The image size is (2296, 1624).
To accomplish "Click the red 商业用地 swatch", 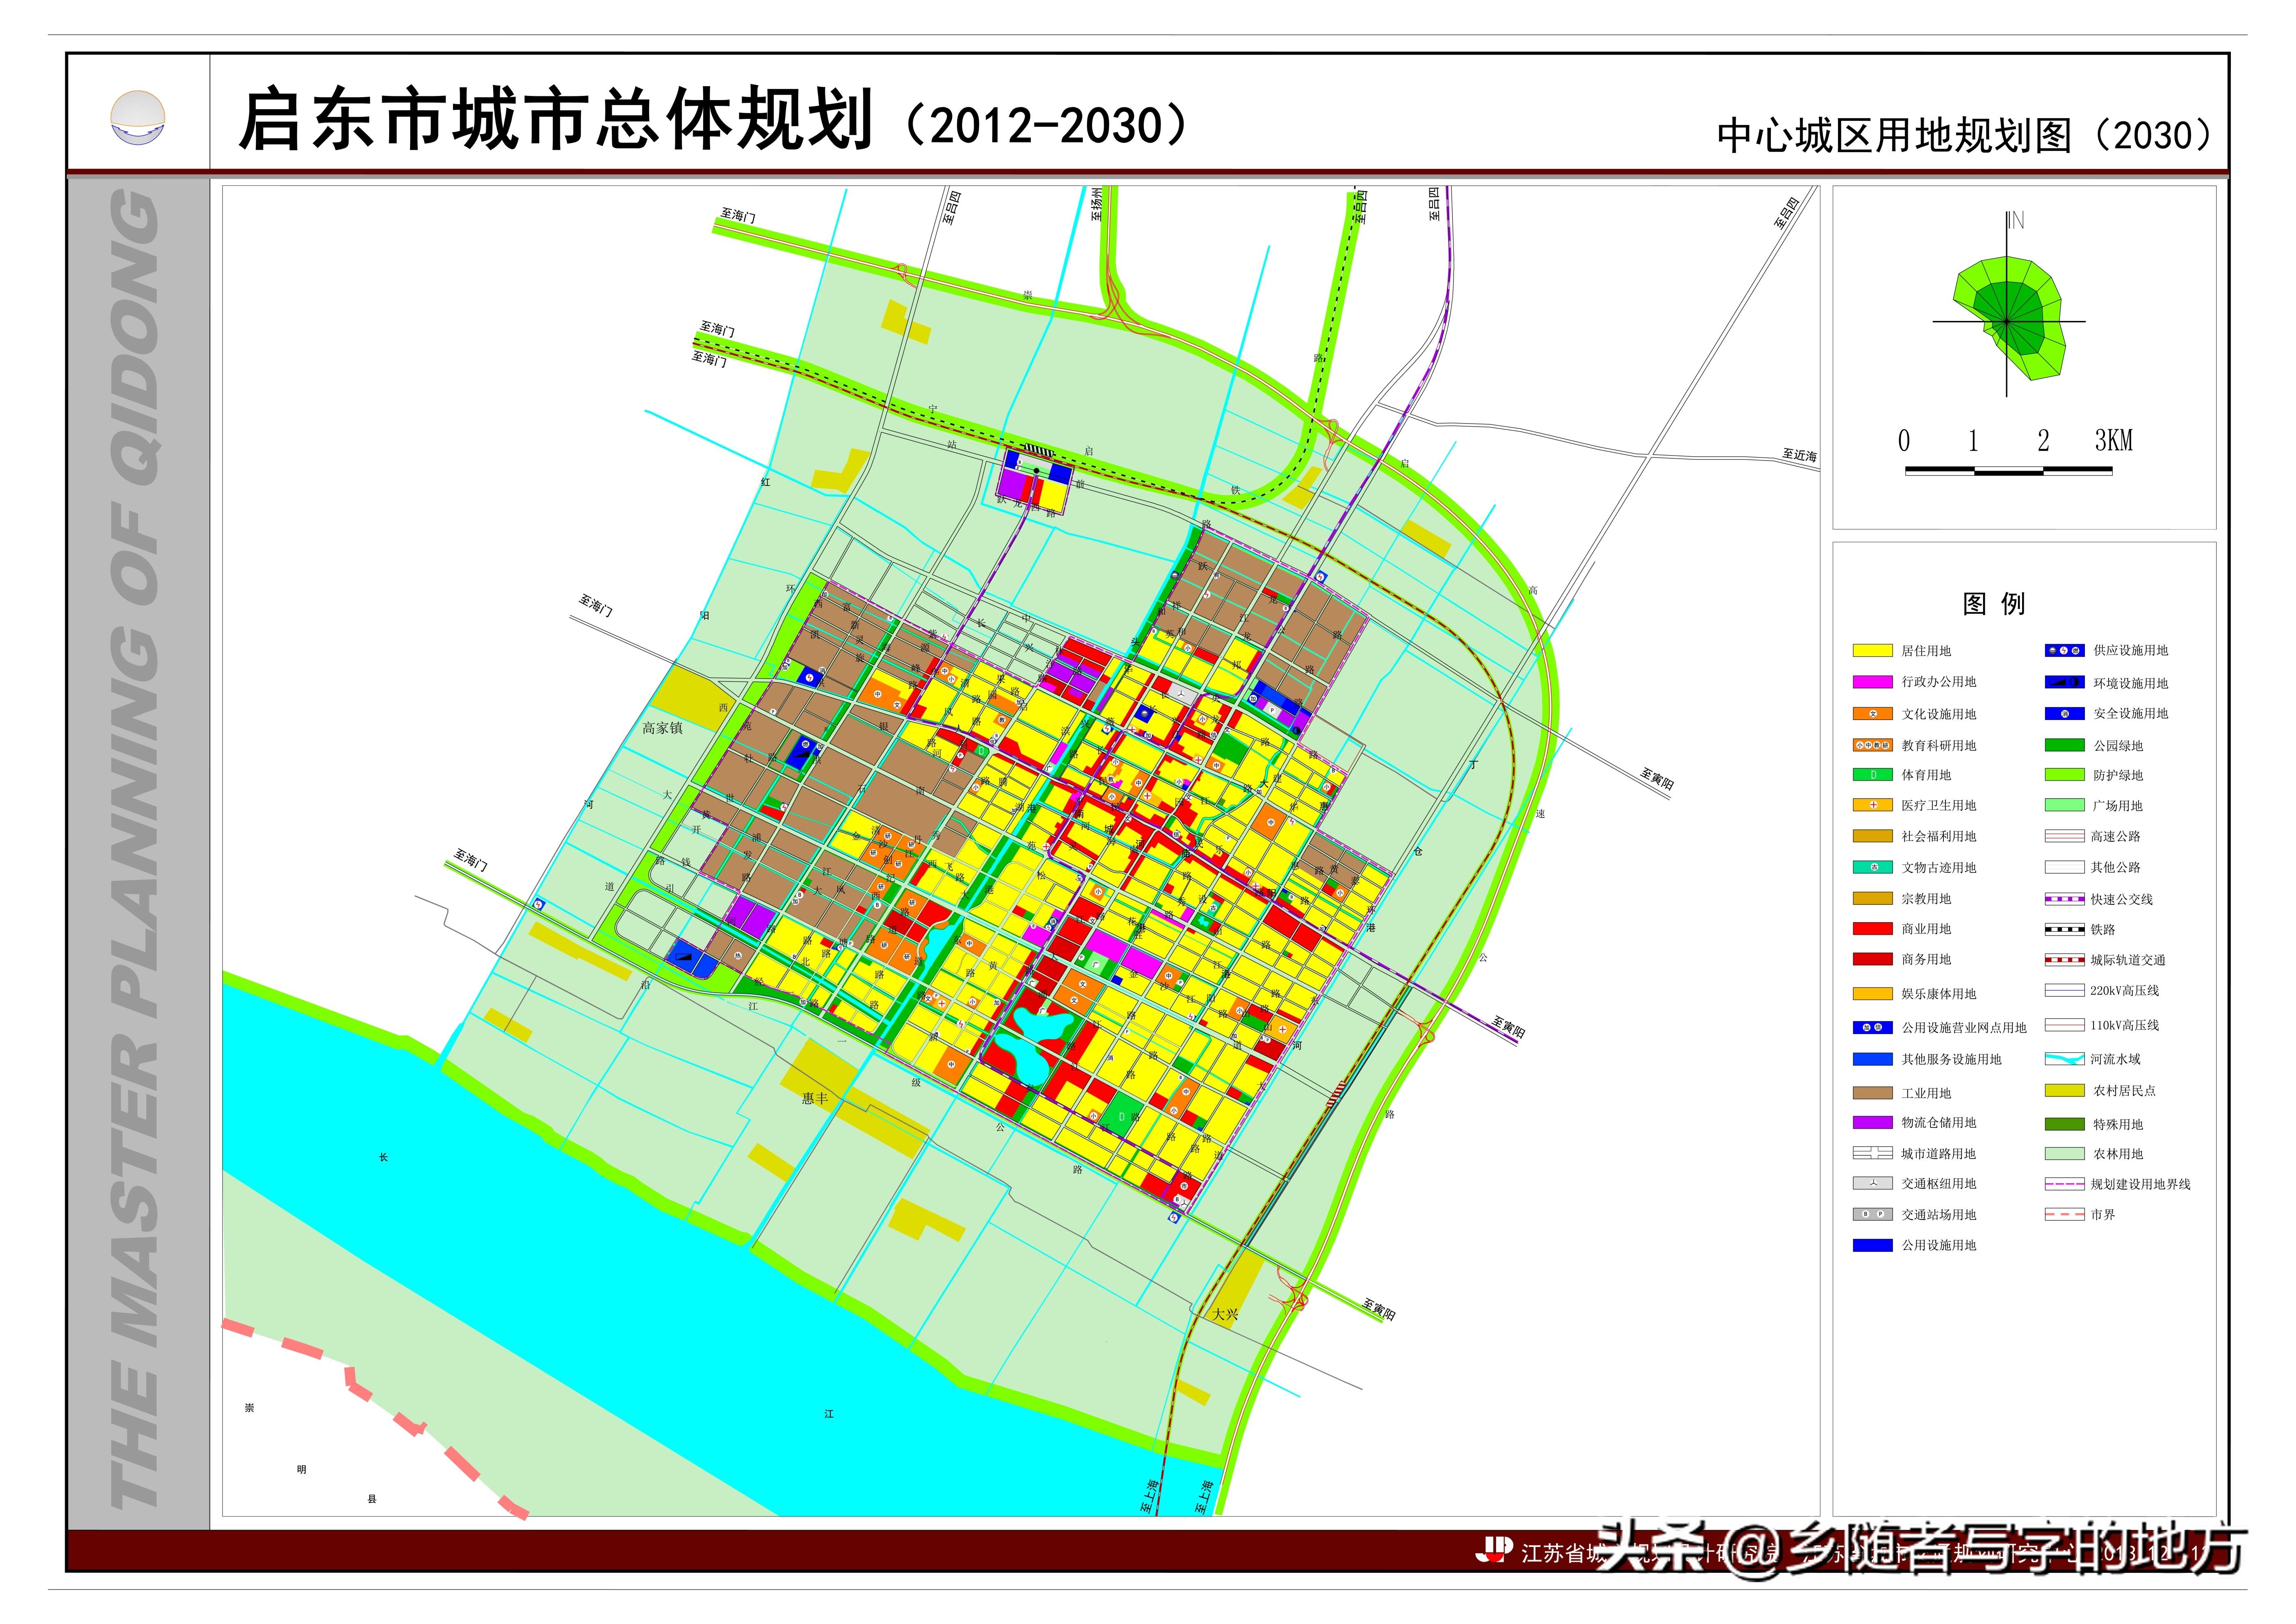I will pyautogui.click(x=1872, y=929).
